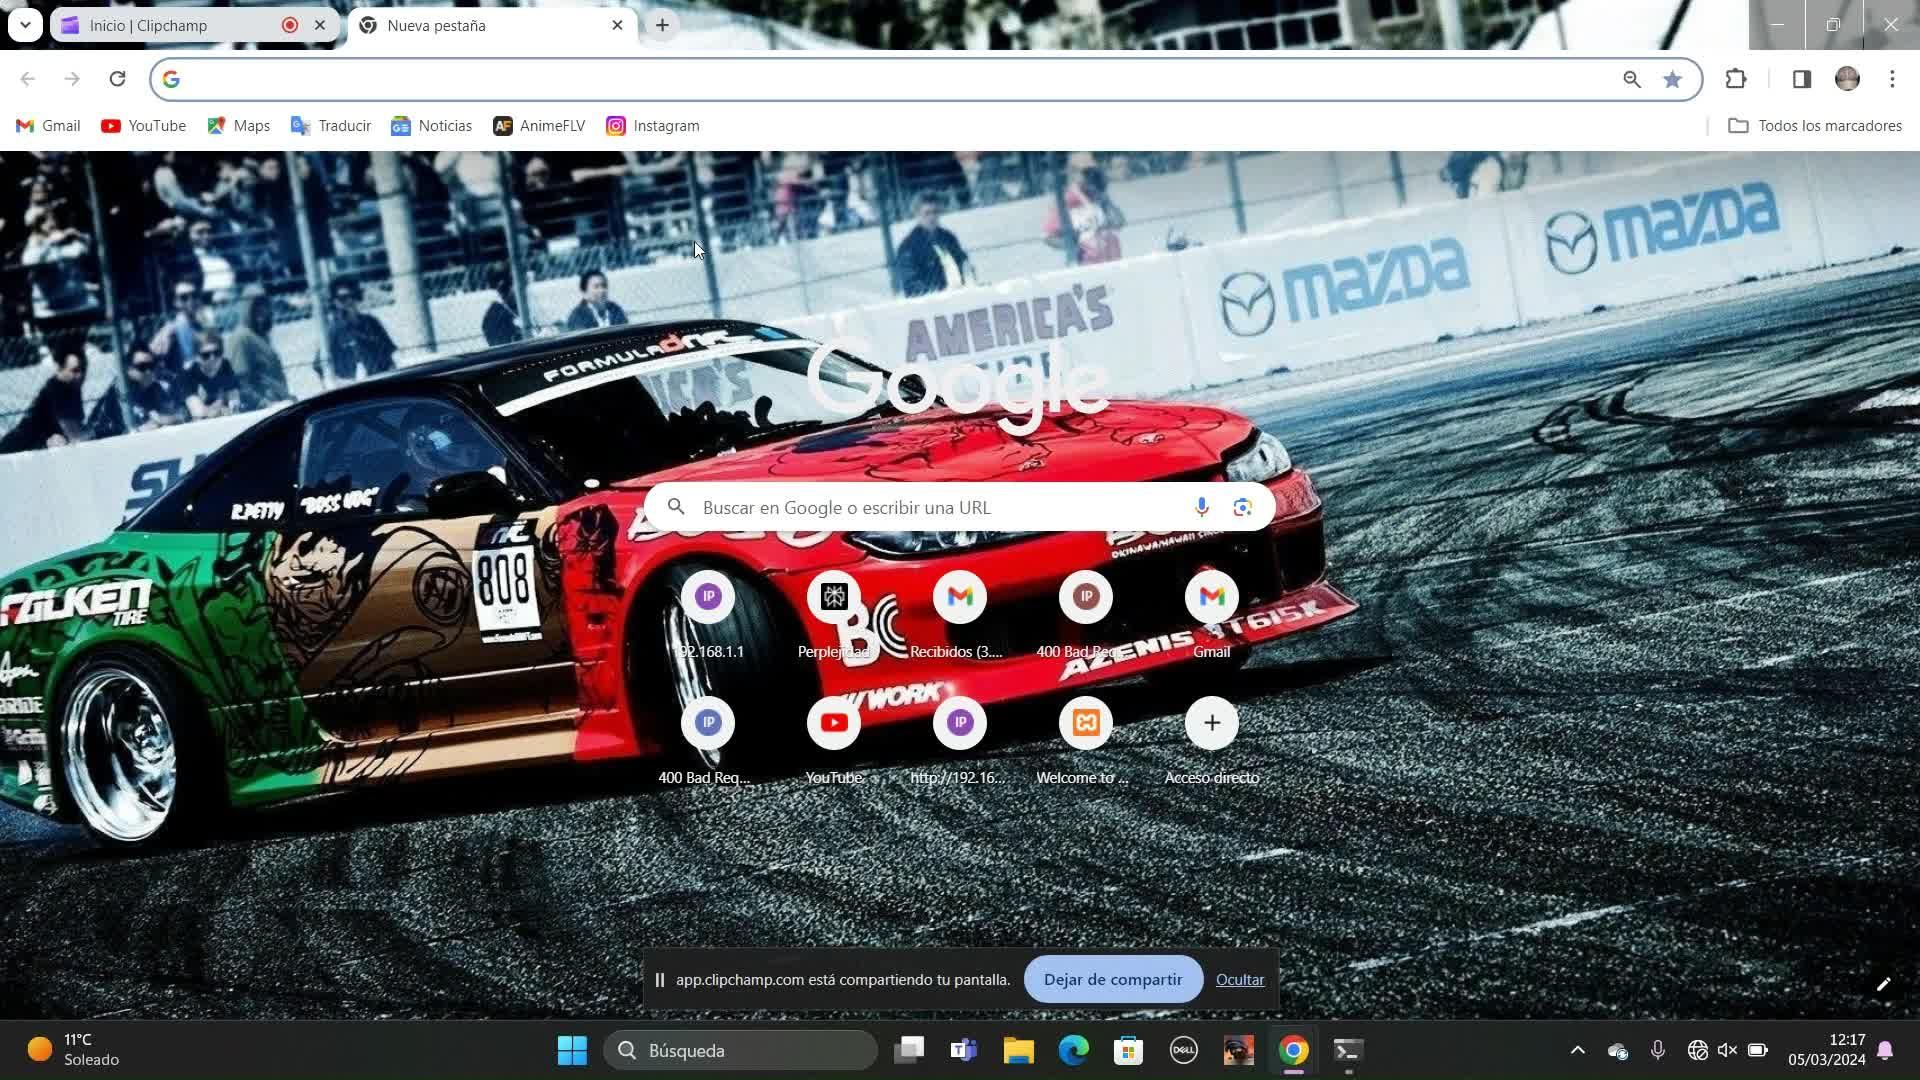Open the zoom magnifier in address bar
Image resolution: width=1920 pixels, height=1080 pixels.
(1631, 79)
